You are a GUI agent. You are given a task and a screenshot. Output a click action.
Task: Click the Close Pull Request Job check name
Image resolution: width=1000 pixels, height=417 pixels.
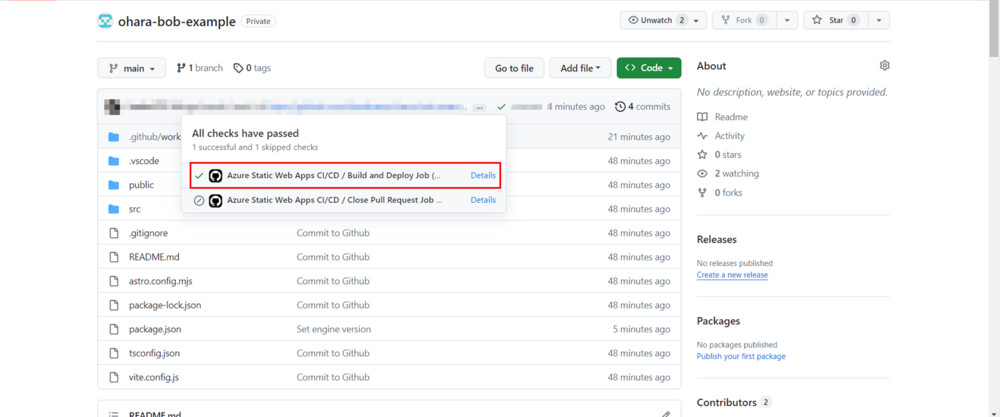tap(335, 200)
